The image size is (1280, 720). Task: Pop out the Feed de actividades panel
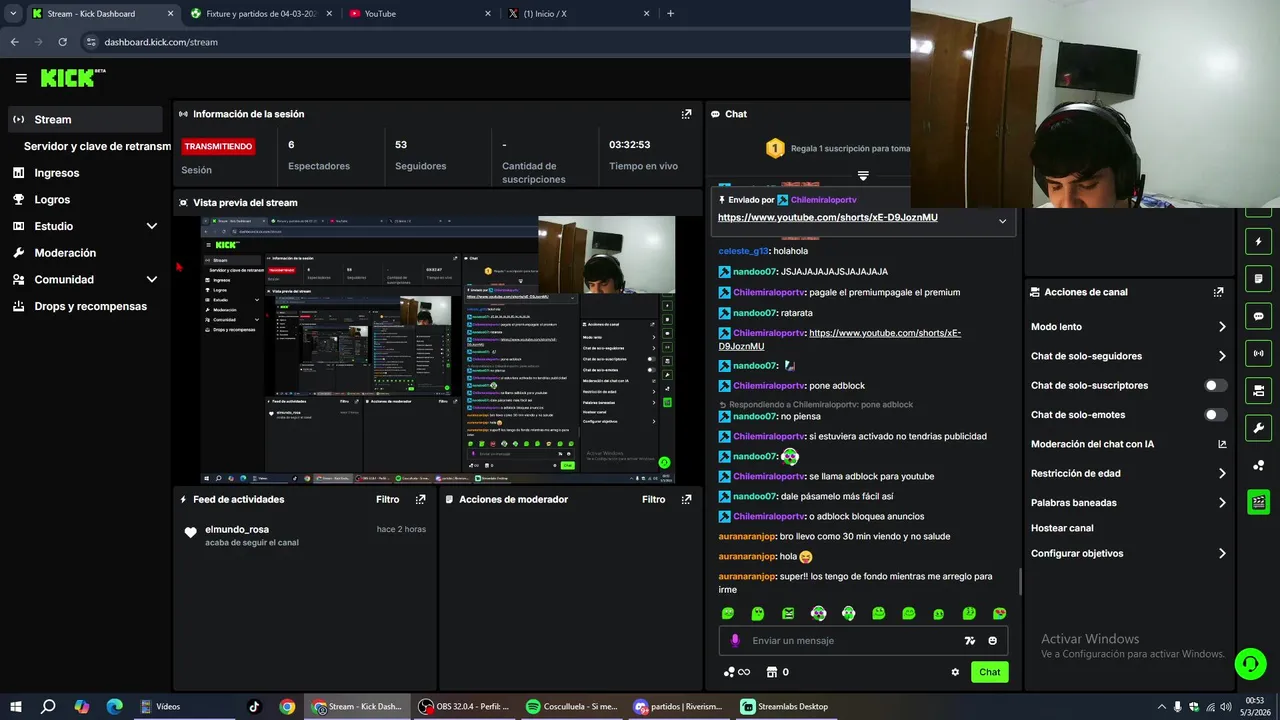tap(421, 499)
